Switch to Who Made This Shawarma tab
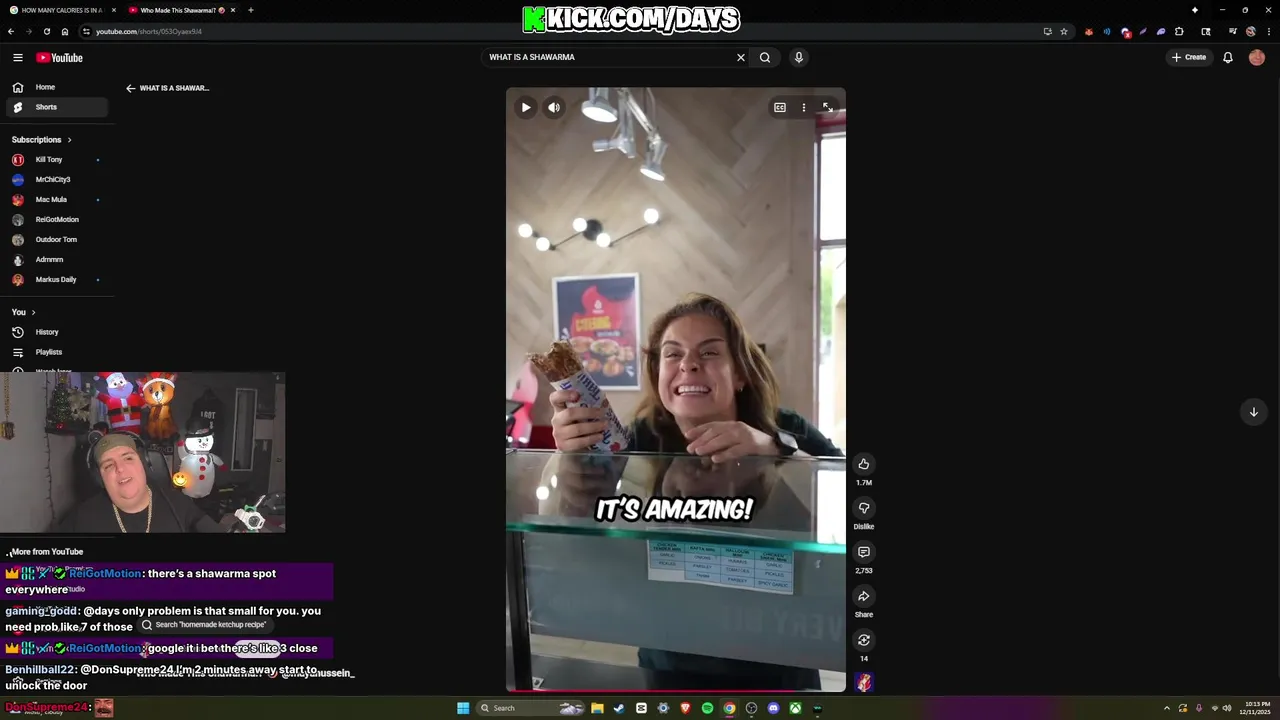The width and height of the screenshot is (1280, 720). [180, 10]
